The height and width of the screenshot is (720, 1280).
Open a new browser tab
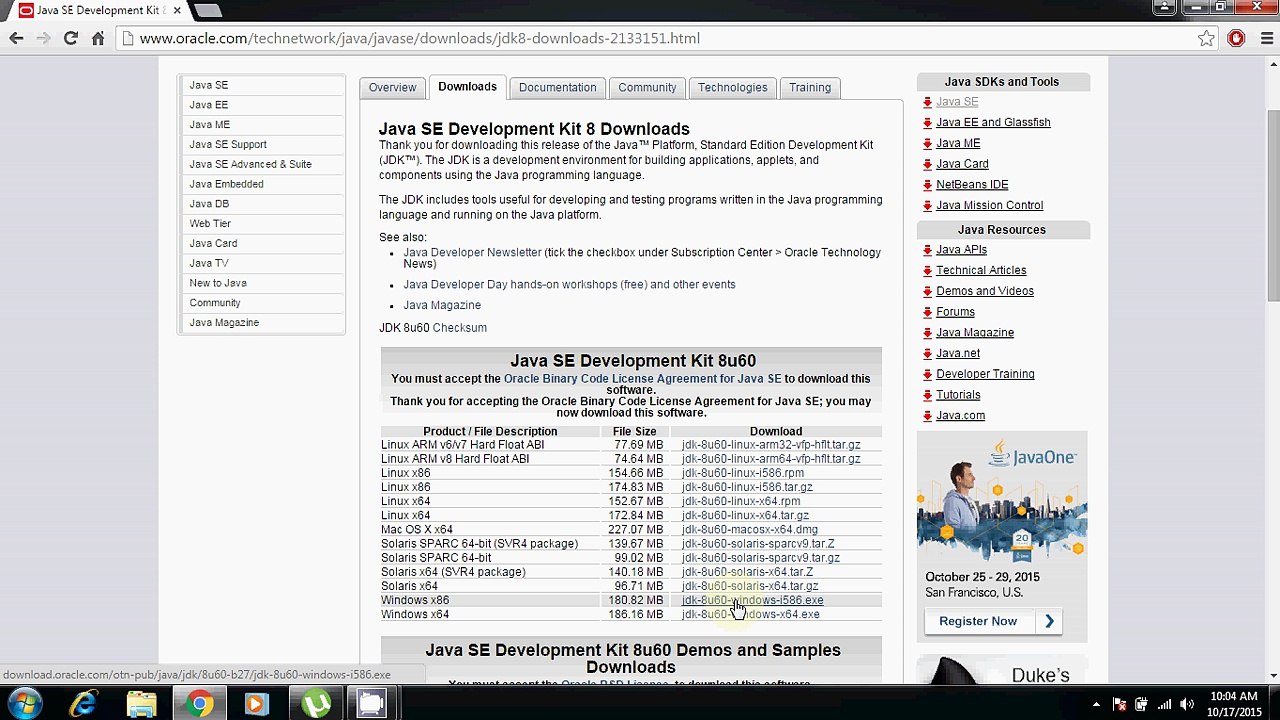pyautogui.click(x=208, y=10)
